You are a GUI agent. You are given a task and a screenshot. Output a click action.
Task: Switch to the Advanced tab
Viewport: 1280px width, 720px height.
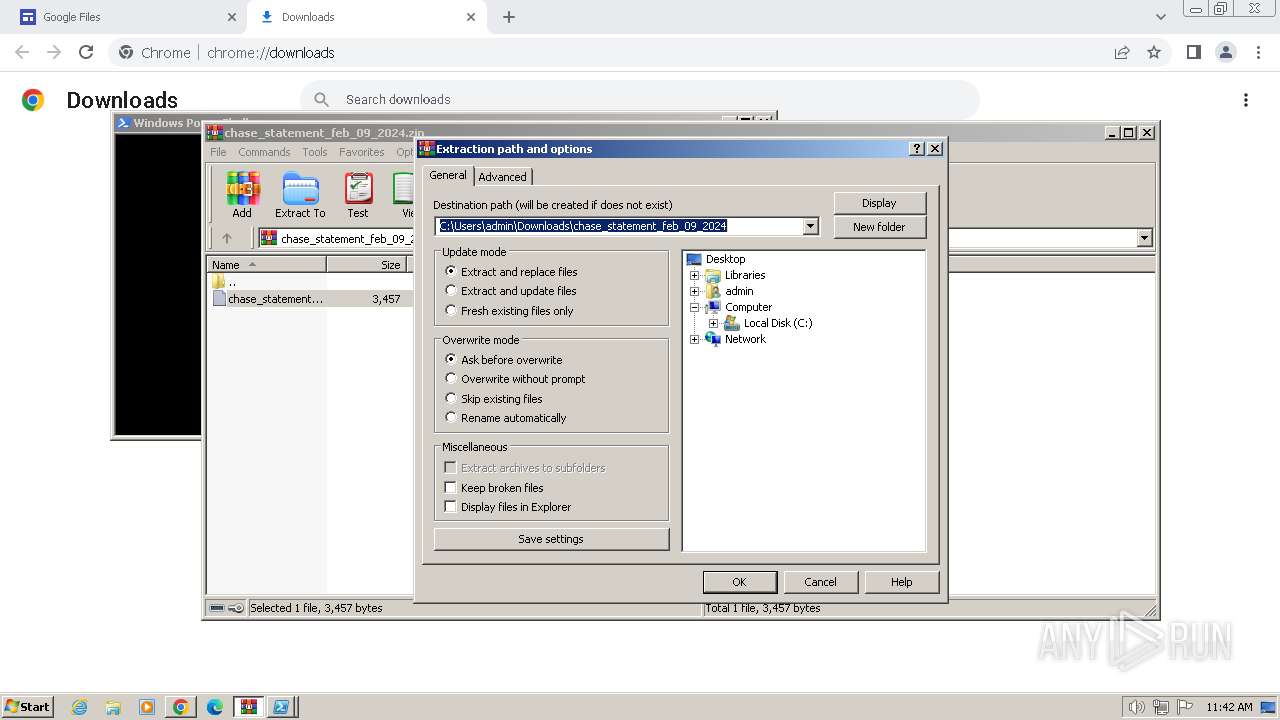coord(502,177)
